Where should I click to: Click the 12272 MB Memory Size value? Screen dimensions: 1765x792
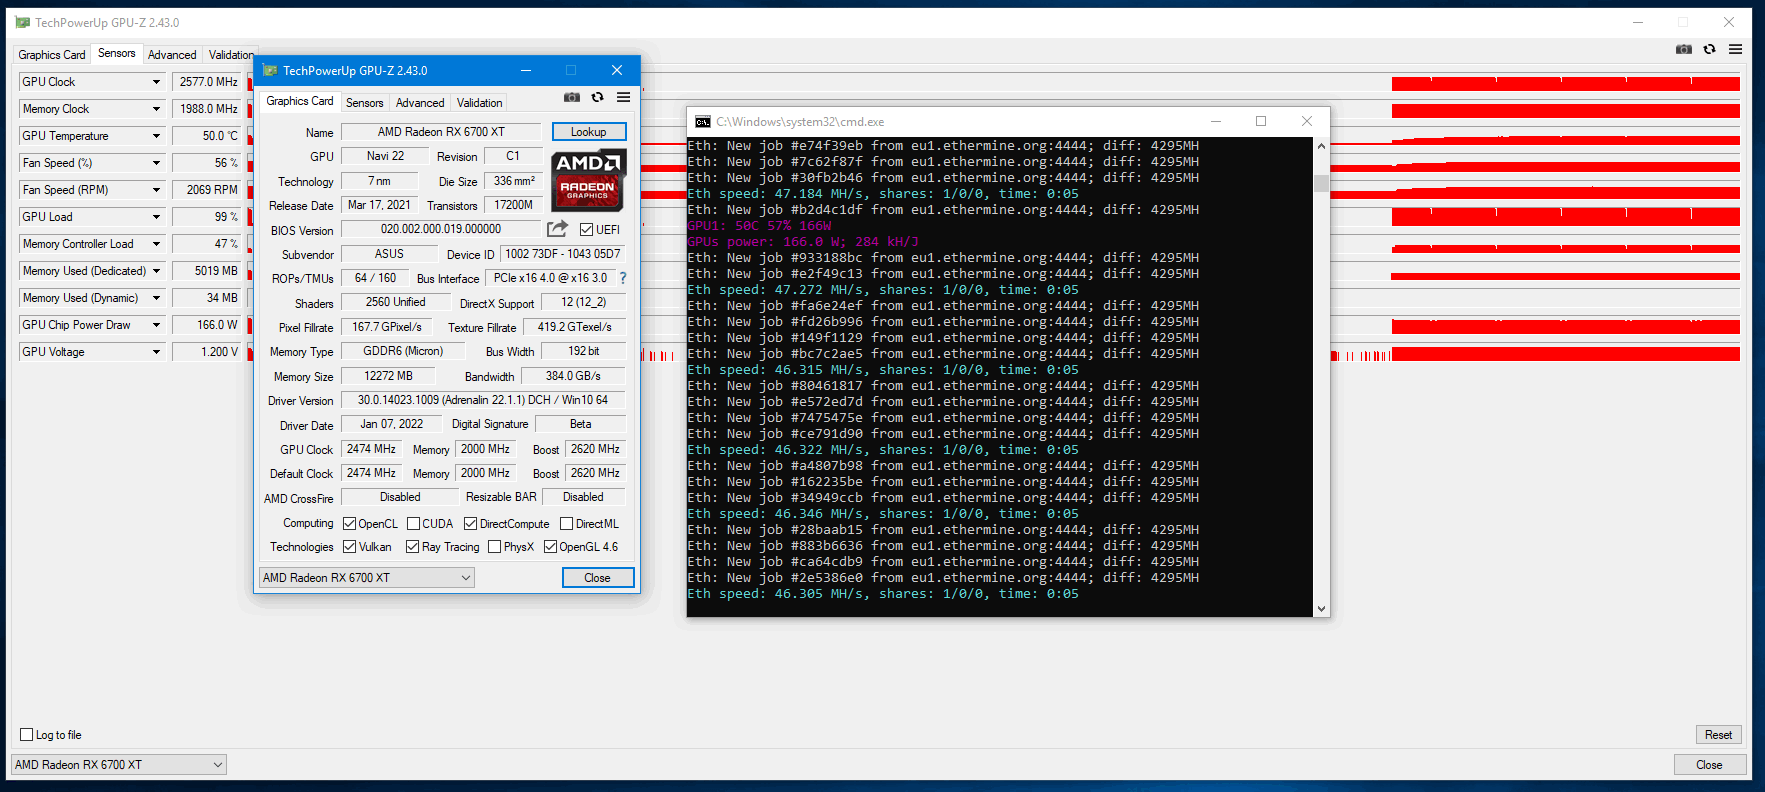(x=388, y=376)
